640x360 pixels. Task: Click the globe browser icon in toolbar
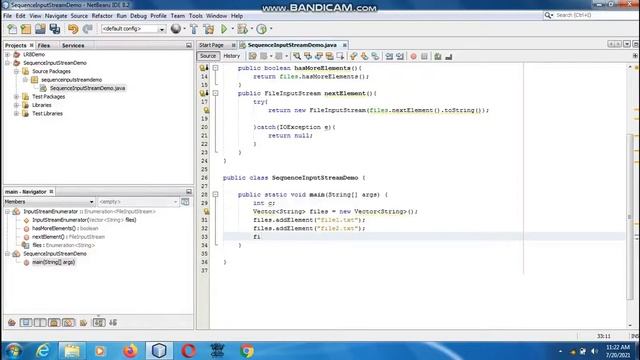click(x=176, y=29)
